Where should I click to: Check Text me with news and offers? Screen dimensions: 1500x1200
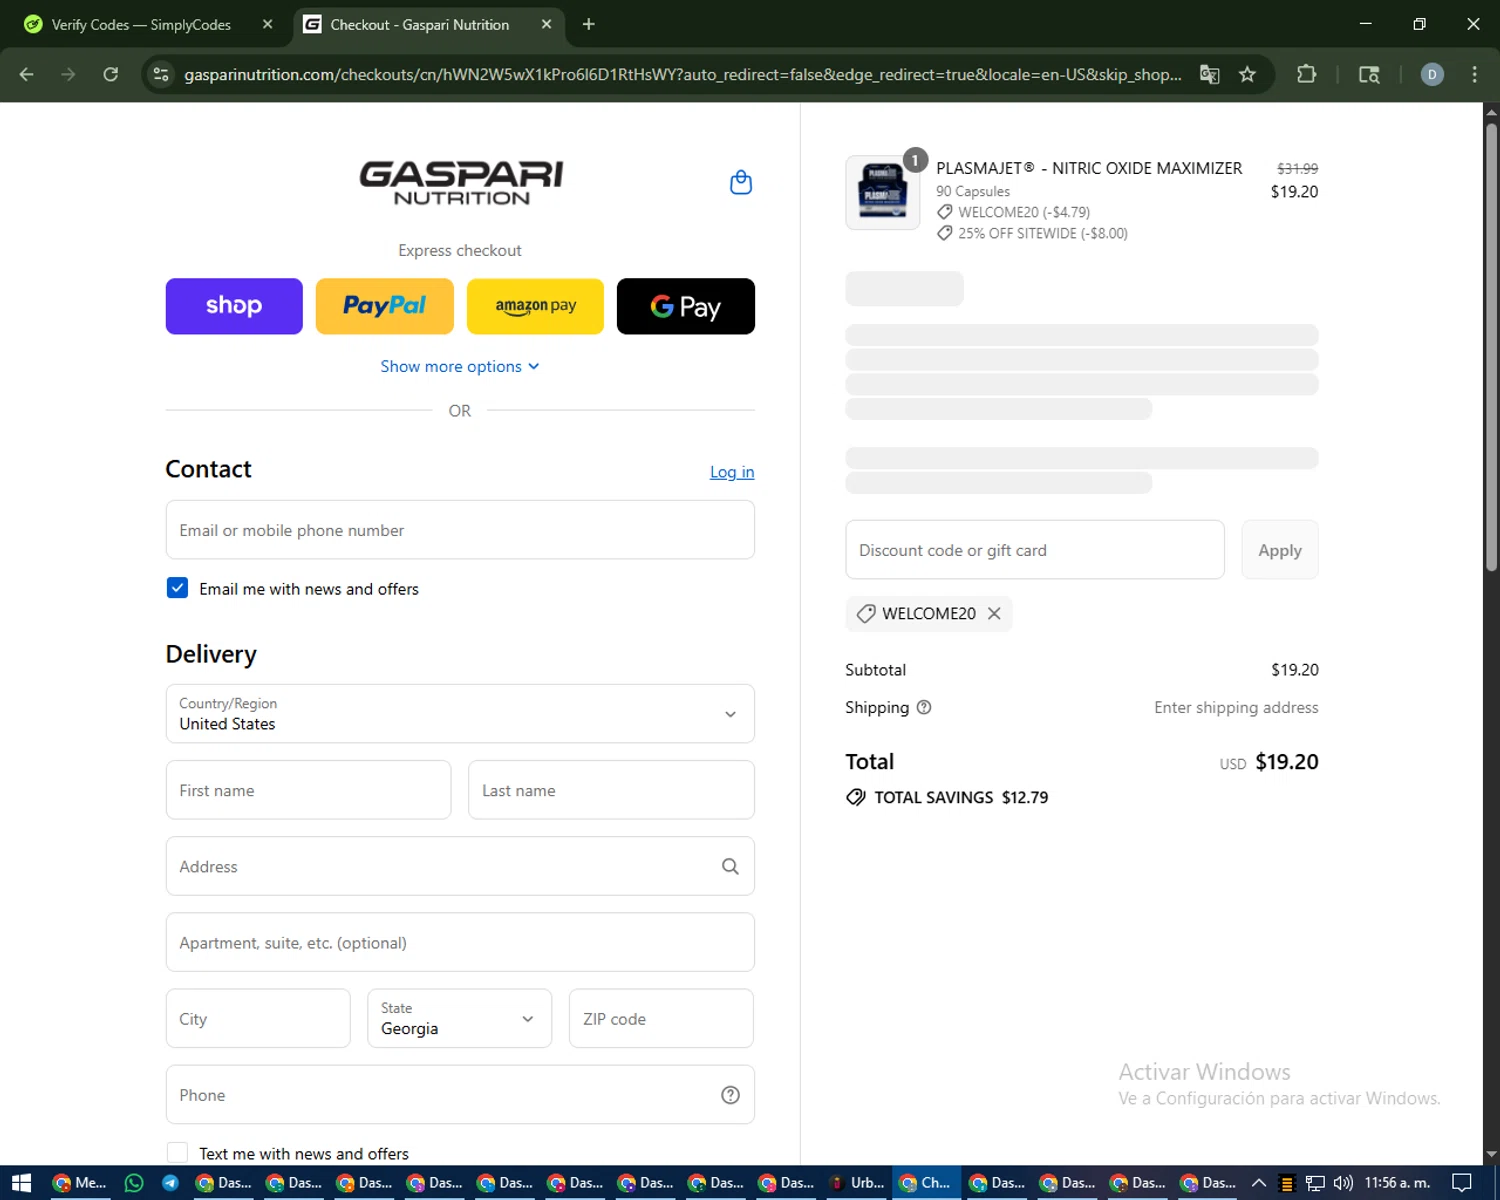(177, 1153)
